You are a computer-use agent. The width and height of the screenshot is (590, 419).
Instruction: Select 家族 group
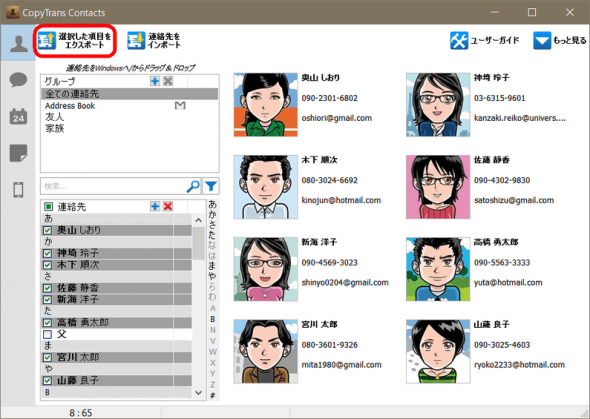[x=129, y=129]
